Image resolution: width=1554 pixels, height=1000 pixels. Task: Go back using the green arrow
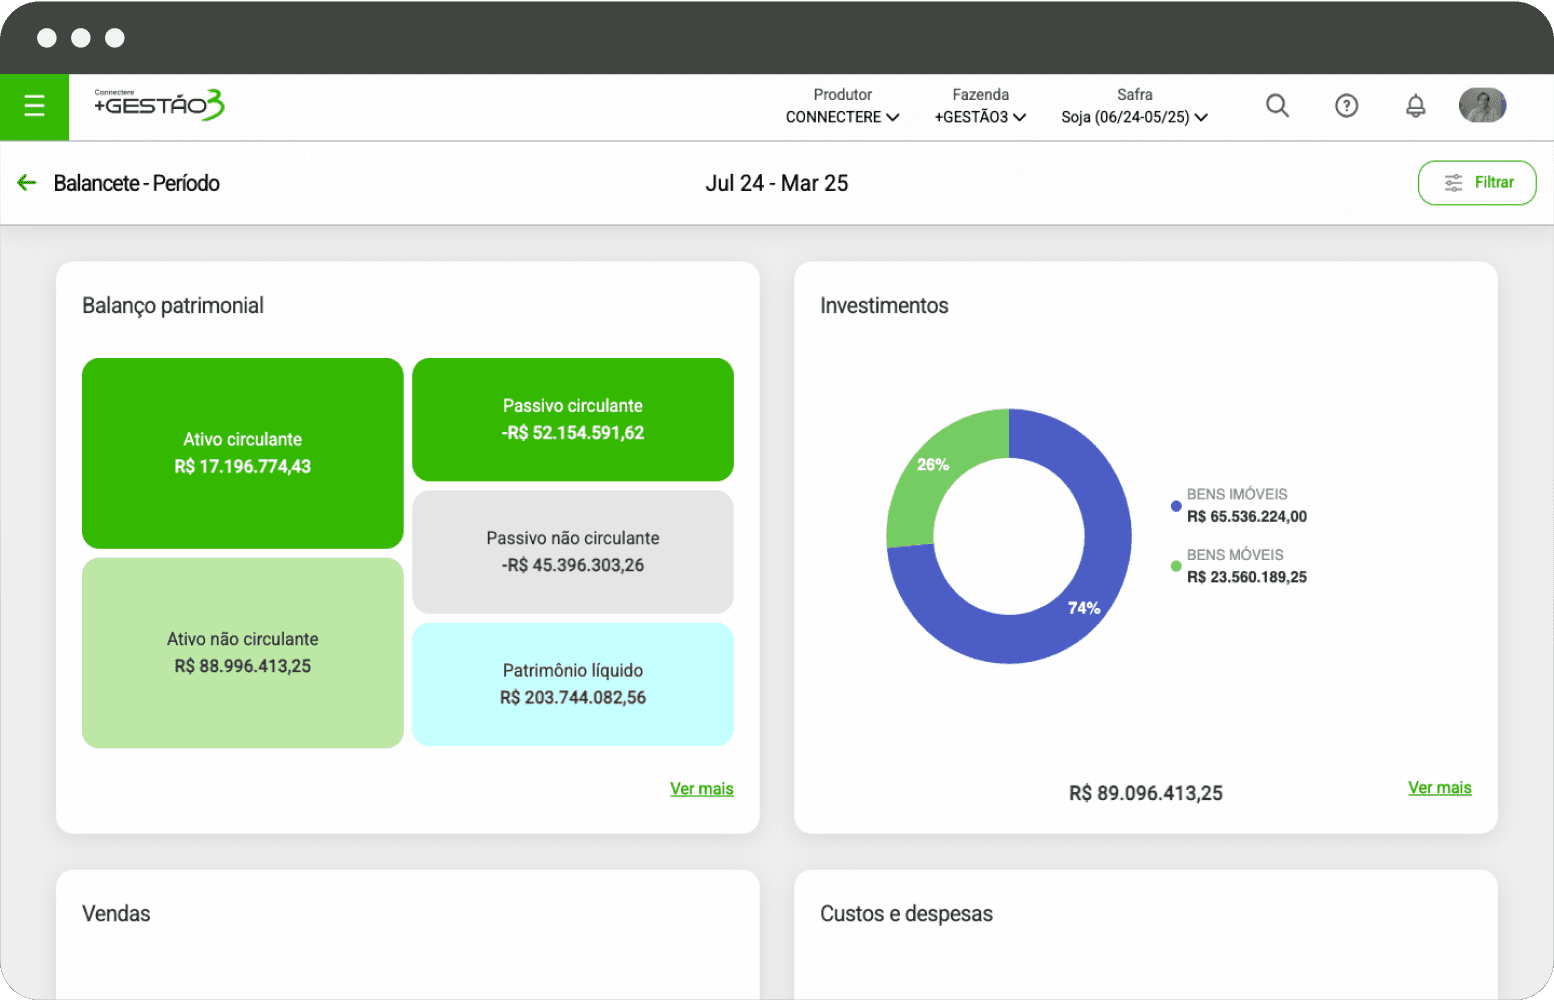(27, 183)
